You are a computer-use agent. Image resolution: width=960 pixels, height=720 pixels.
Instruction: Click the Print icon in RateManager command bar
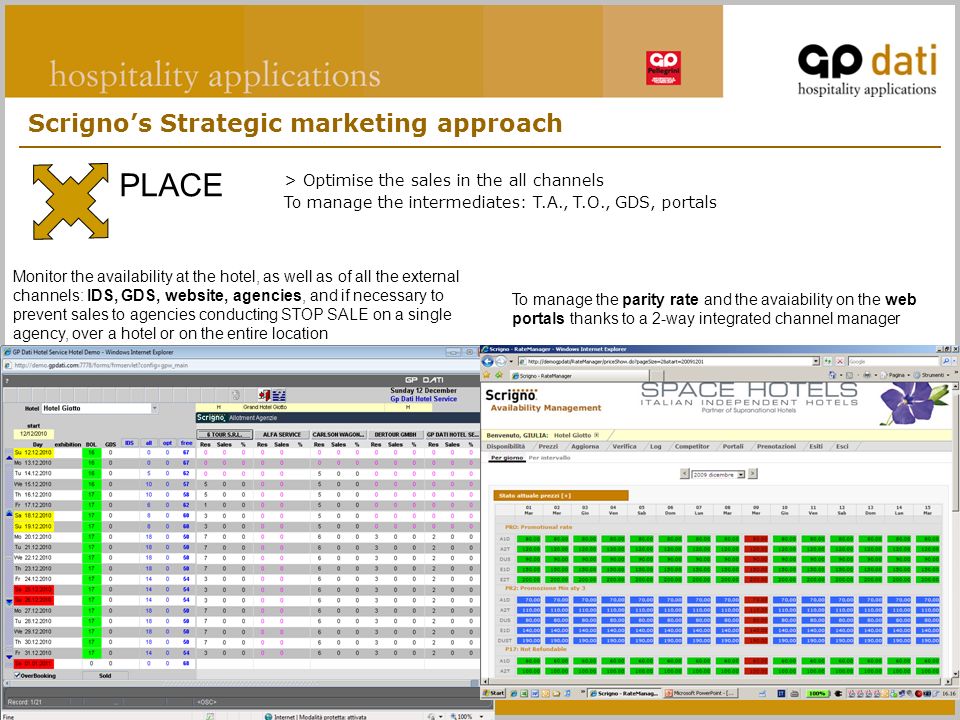[x=868, y=375]
